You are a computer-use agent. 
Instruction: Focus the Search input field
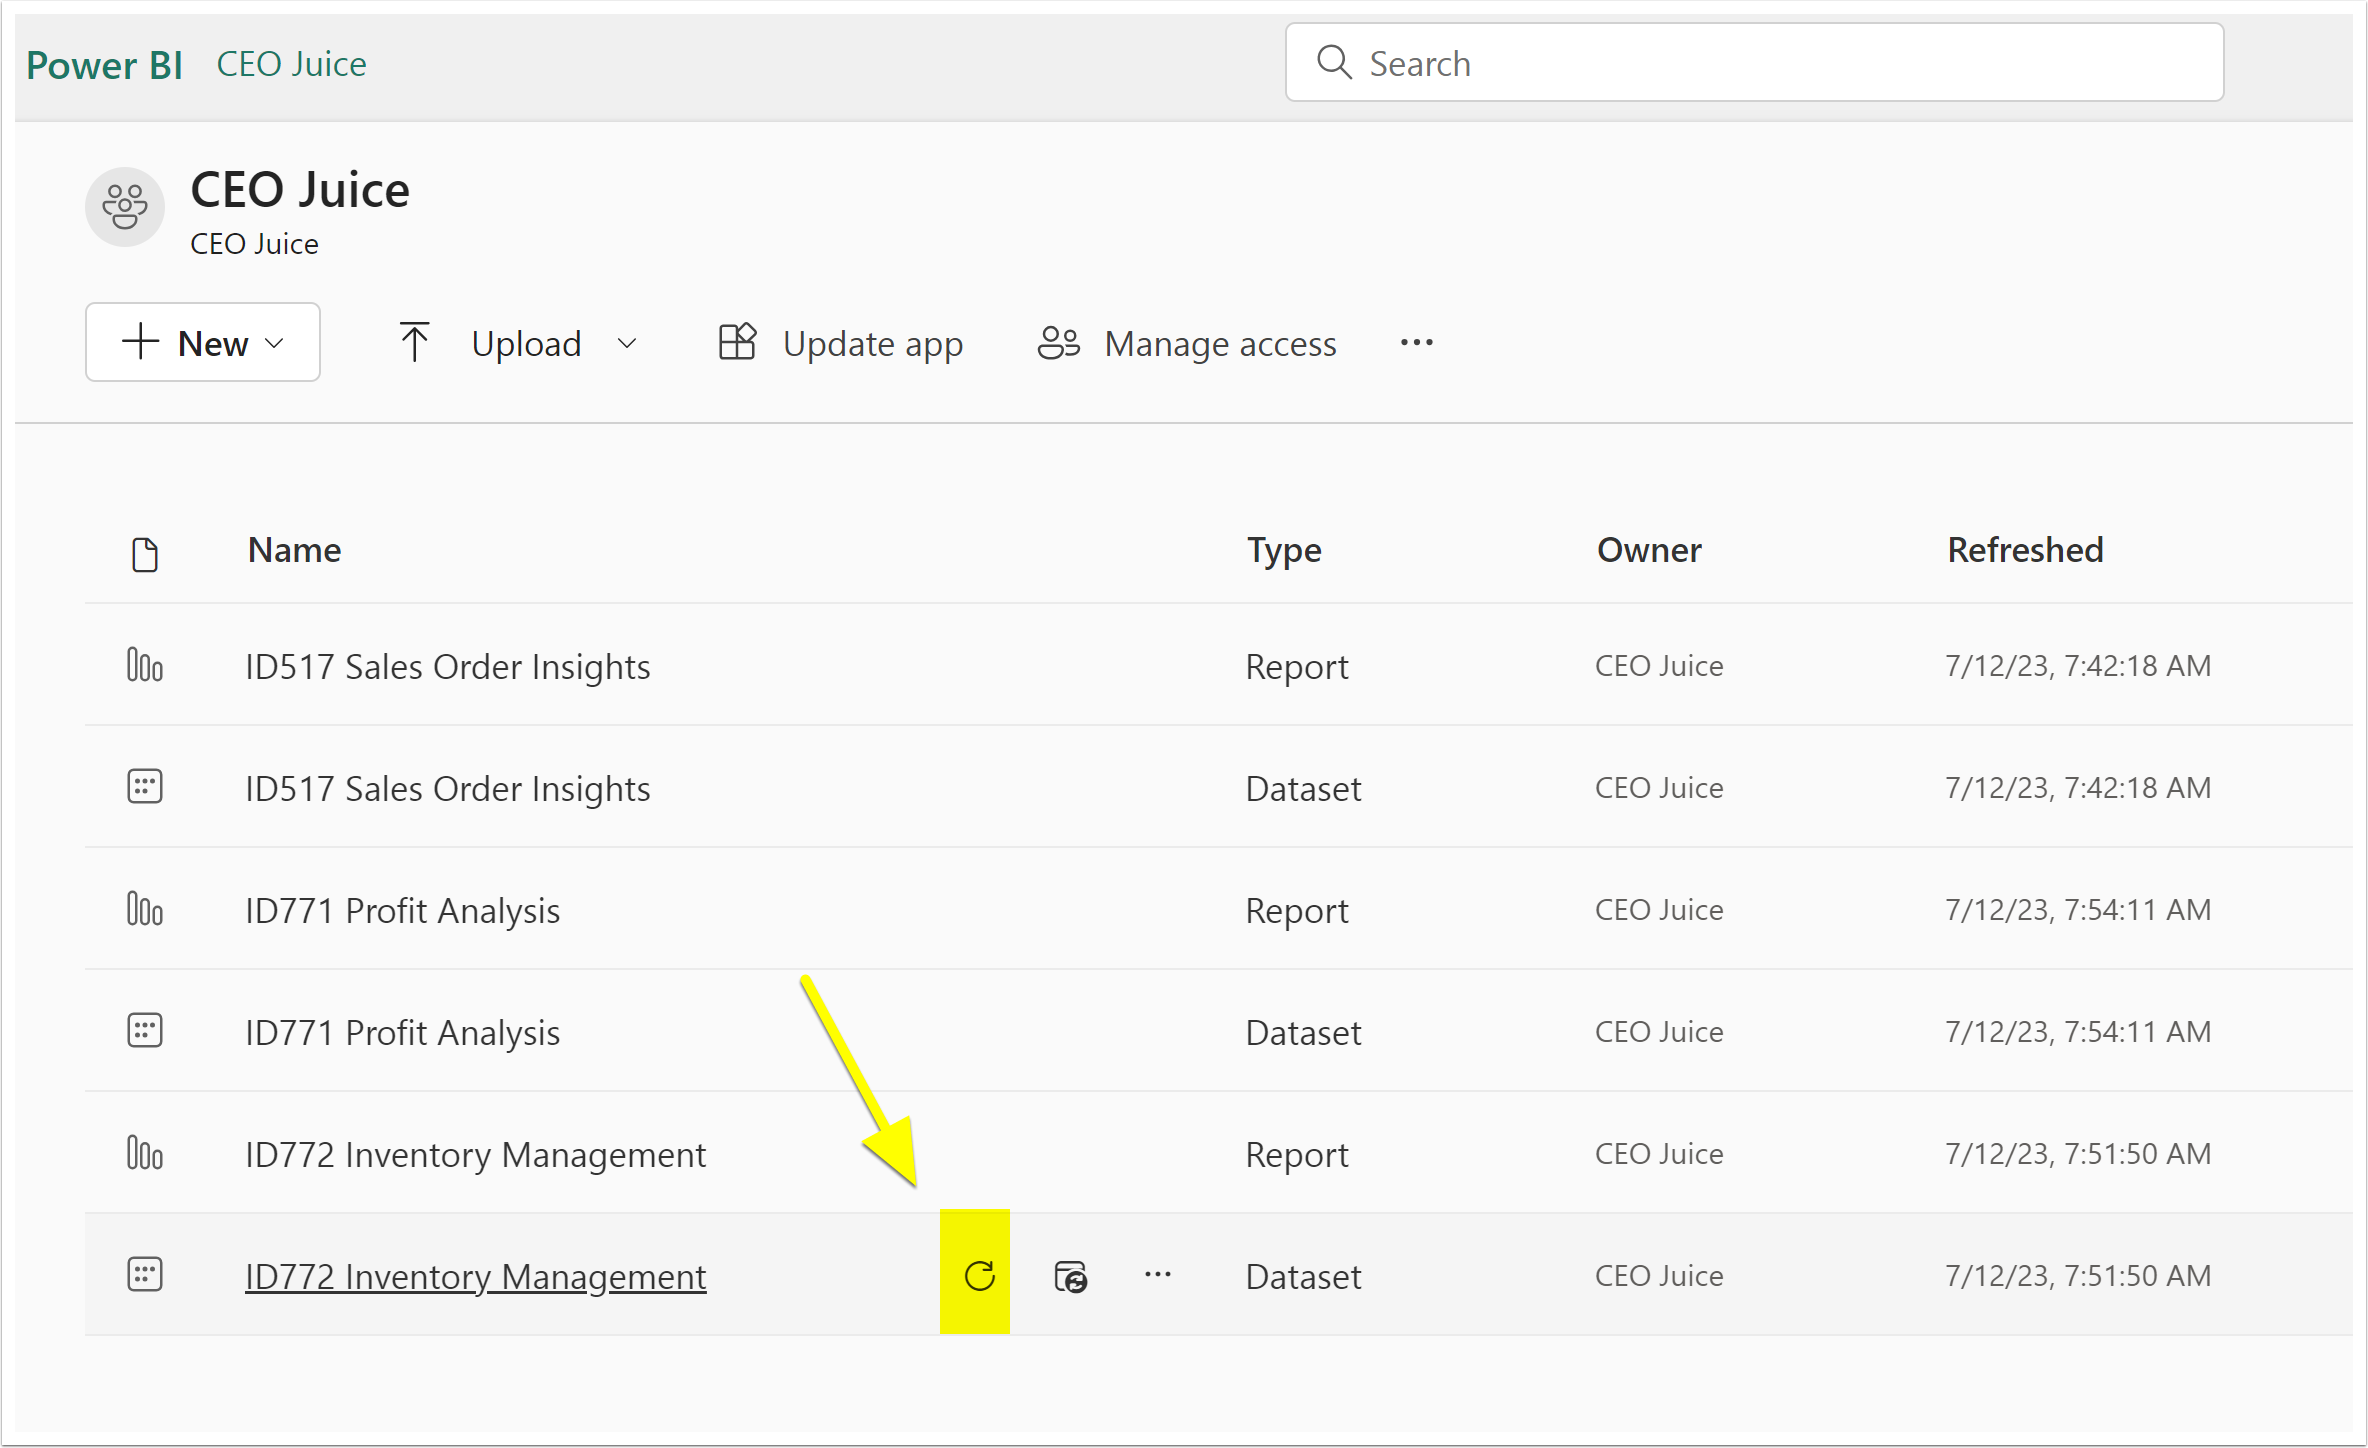(x=1754, y=62)
